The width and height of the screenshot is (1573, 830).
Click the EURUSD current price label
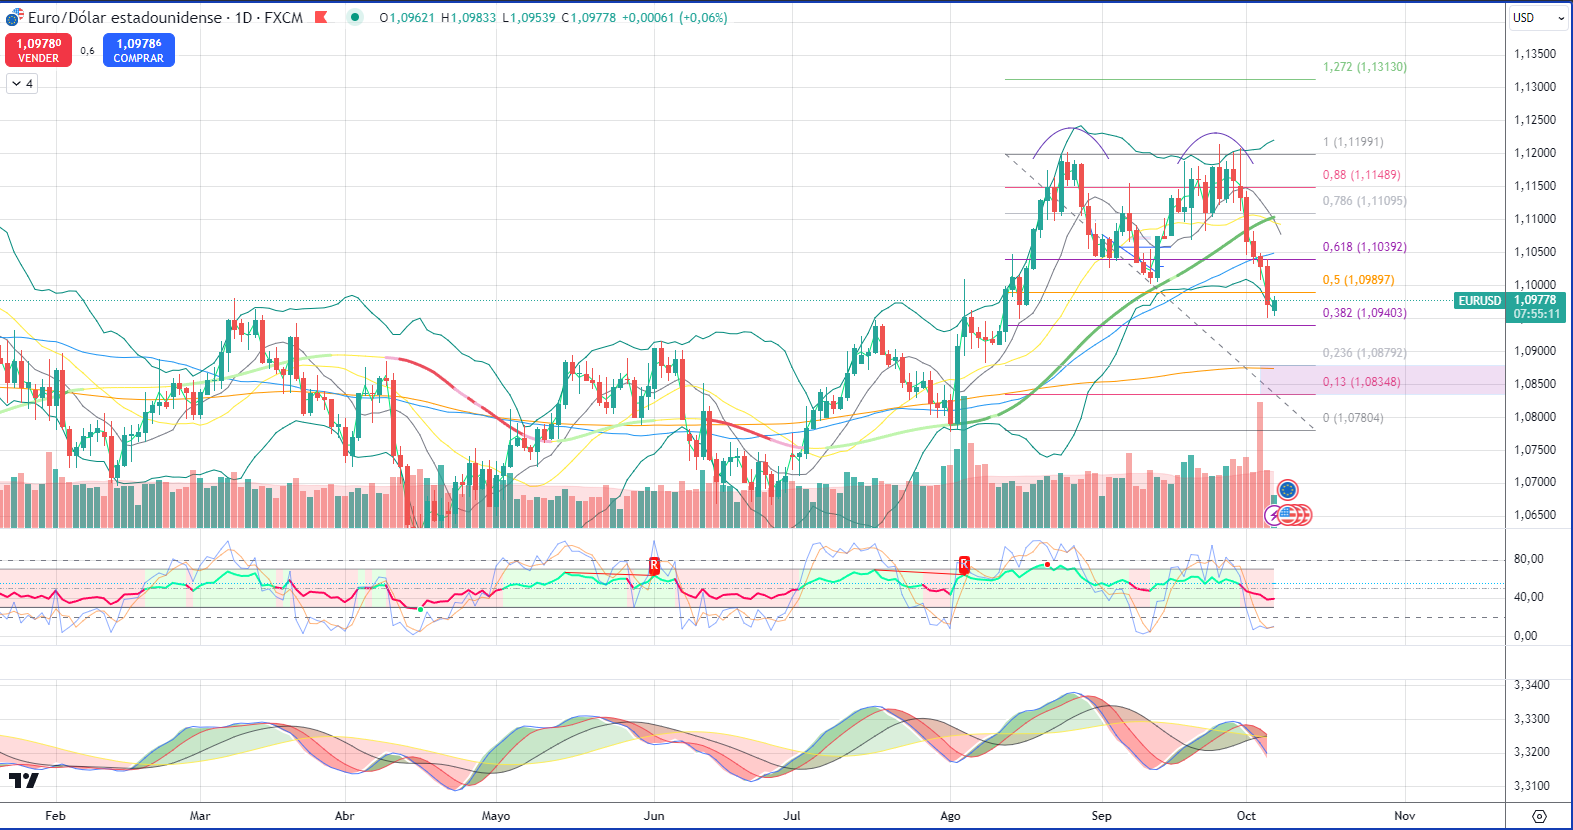(x=1479, y=301)
